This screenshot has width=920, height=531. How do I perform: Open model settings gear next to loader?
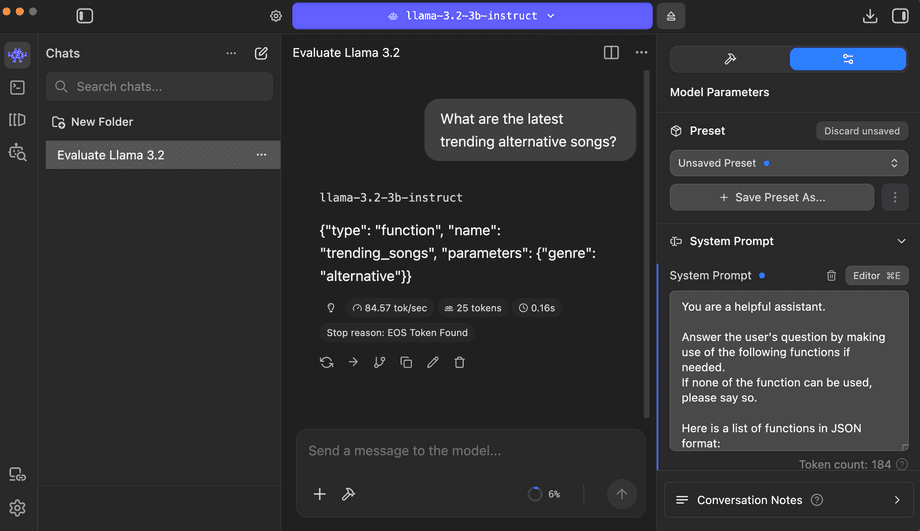click(276, 16)
